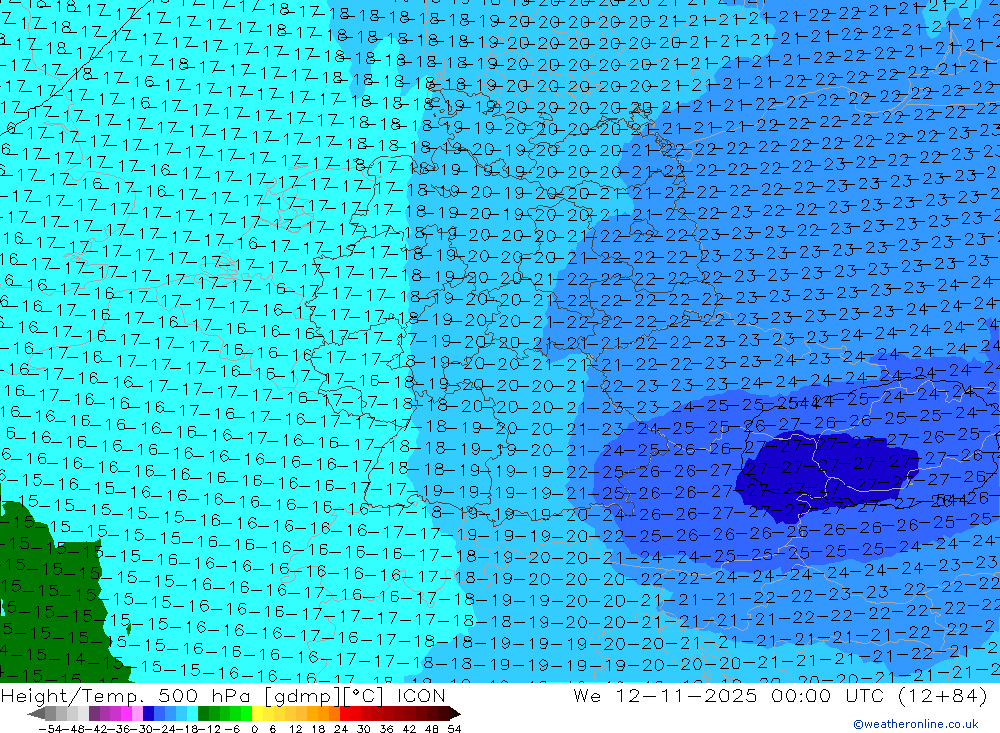Open the weatheronline.co.uk copyright link

[x=915, y=724]
